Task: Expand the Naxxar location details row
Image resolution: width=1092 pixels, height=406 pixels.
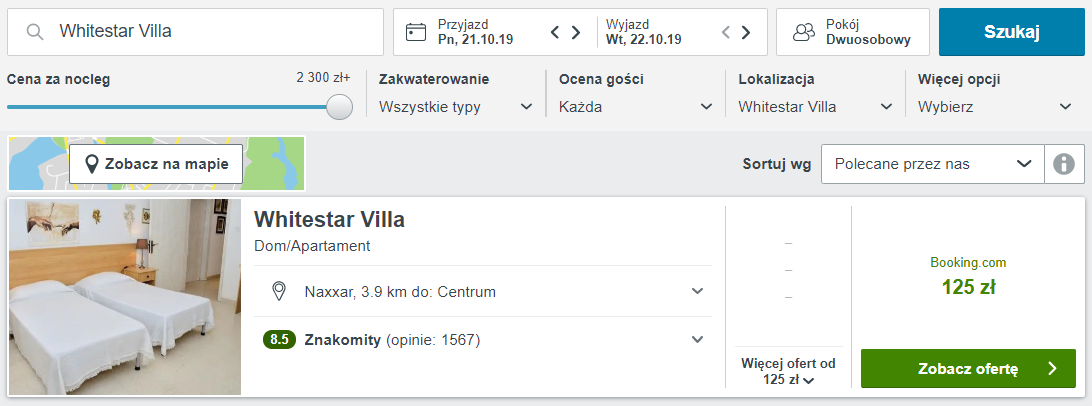Action: [x=483, y=291]
